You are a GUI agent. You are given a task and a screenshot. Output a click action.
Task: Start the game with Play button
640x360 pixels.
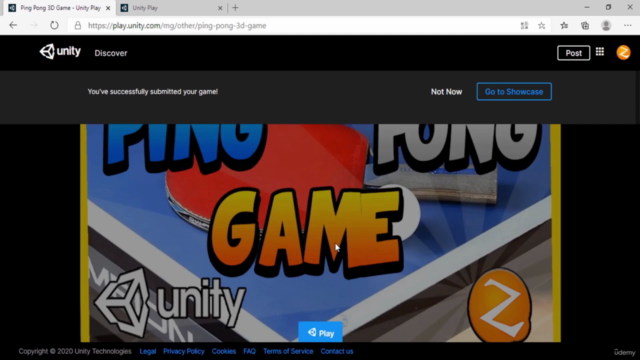320,332
